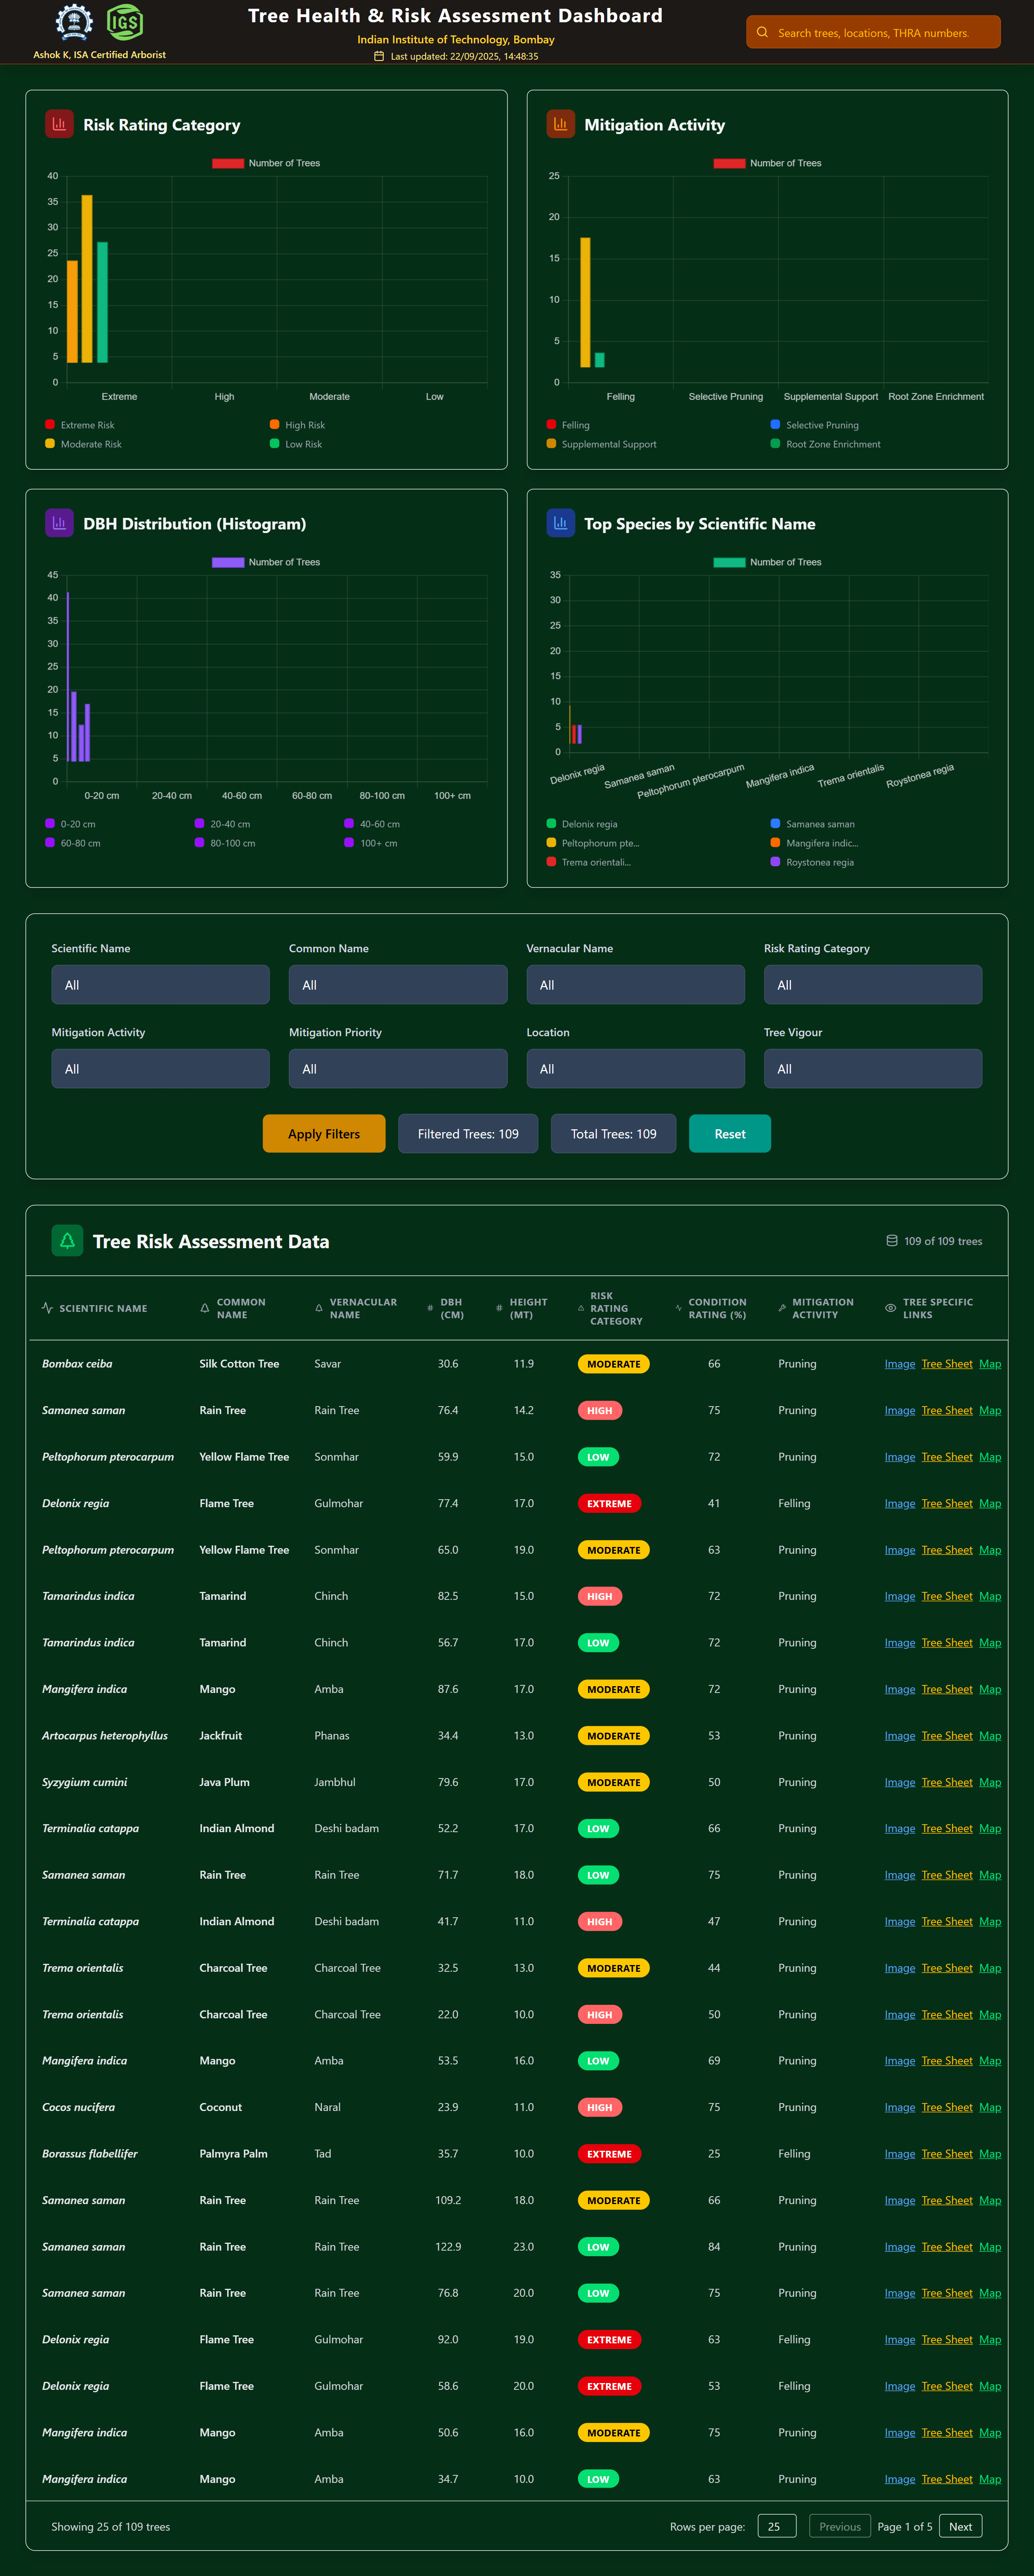Click the icon in Vernacular Name header
This screenshot has width=1034, height=2576.
[319, 1308]
